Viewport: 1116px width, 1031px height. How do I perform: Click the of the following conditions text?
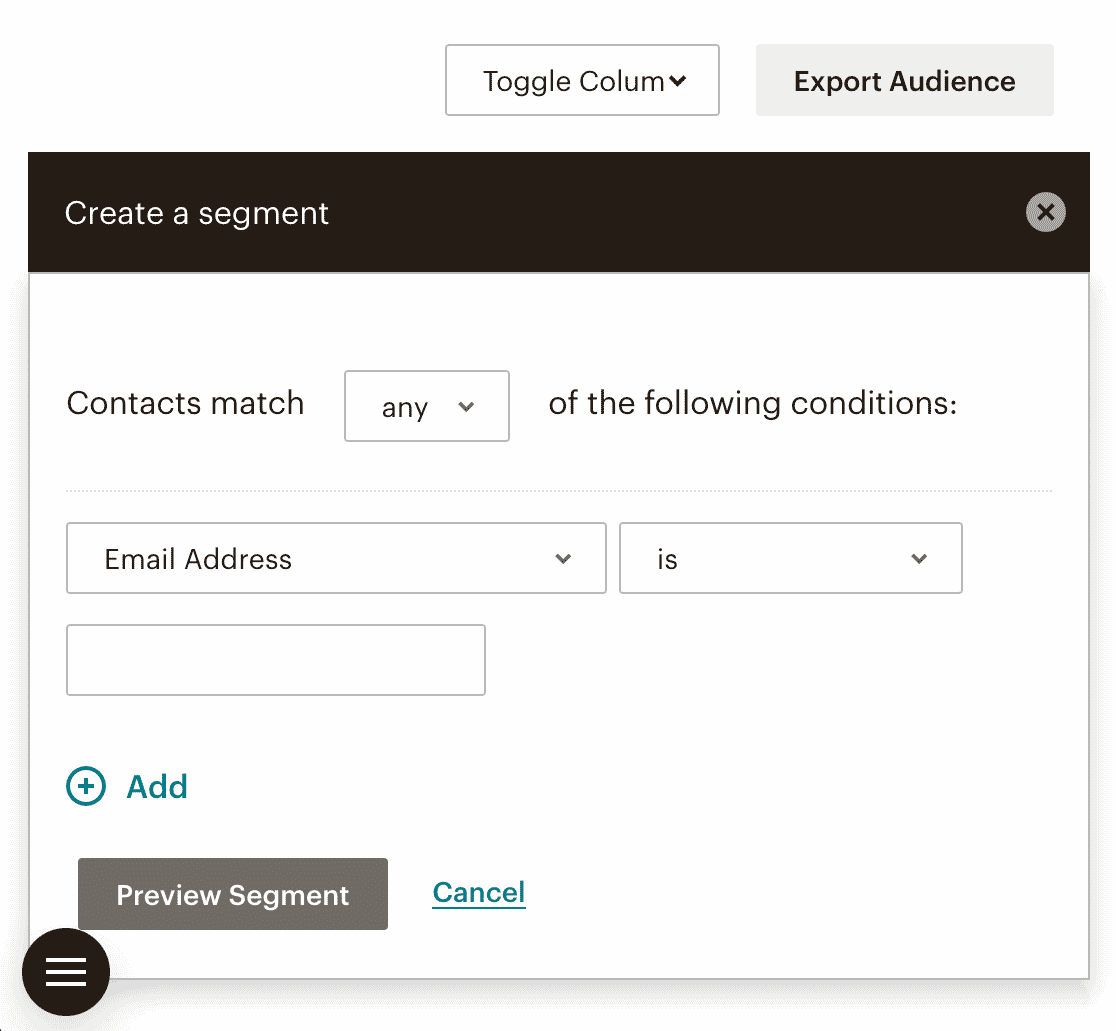click(x=752, y=403)
